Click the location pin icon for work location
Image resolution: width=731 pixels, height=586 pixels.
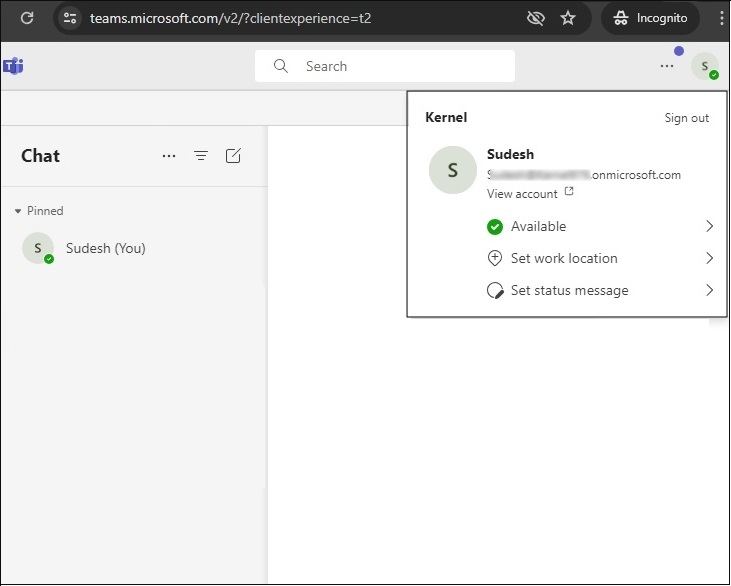pos(495,258)
